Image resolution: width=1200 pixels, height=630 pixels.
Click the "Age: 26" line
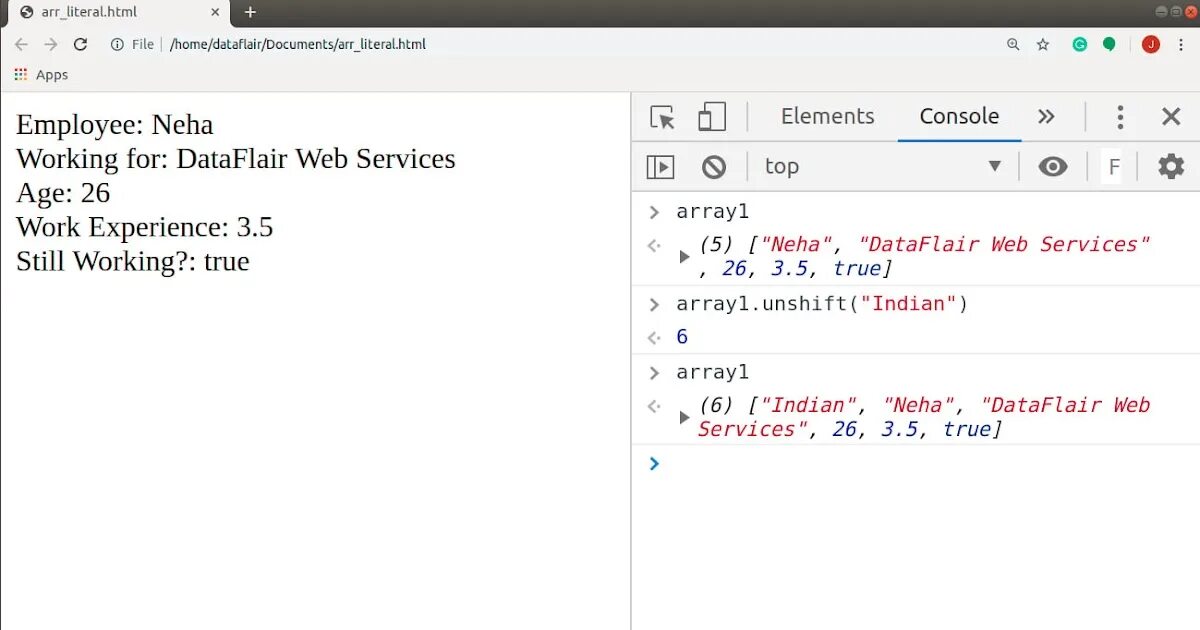tap(63, 193)
